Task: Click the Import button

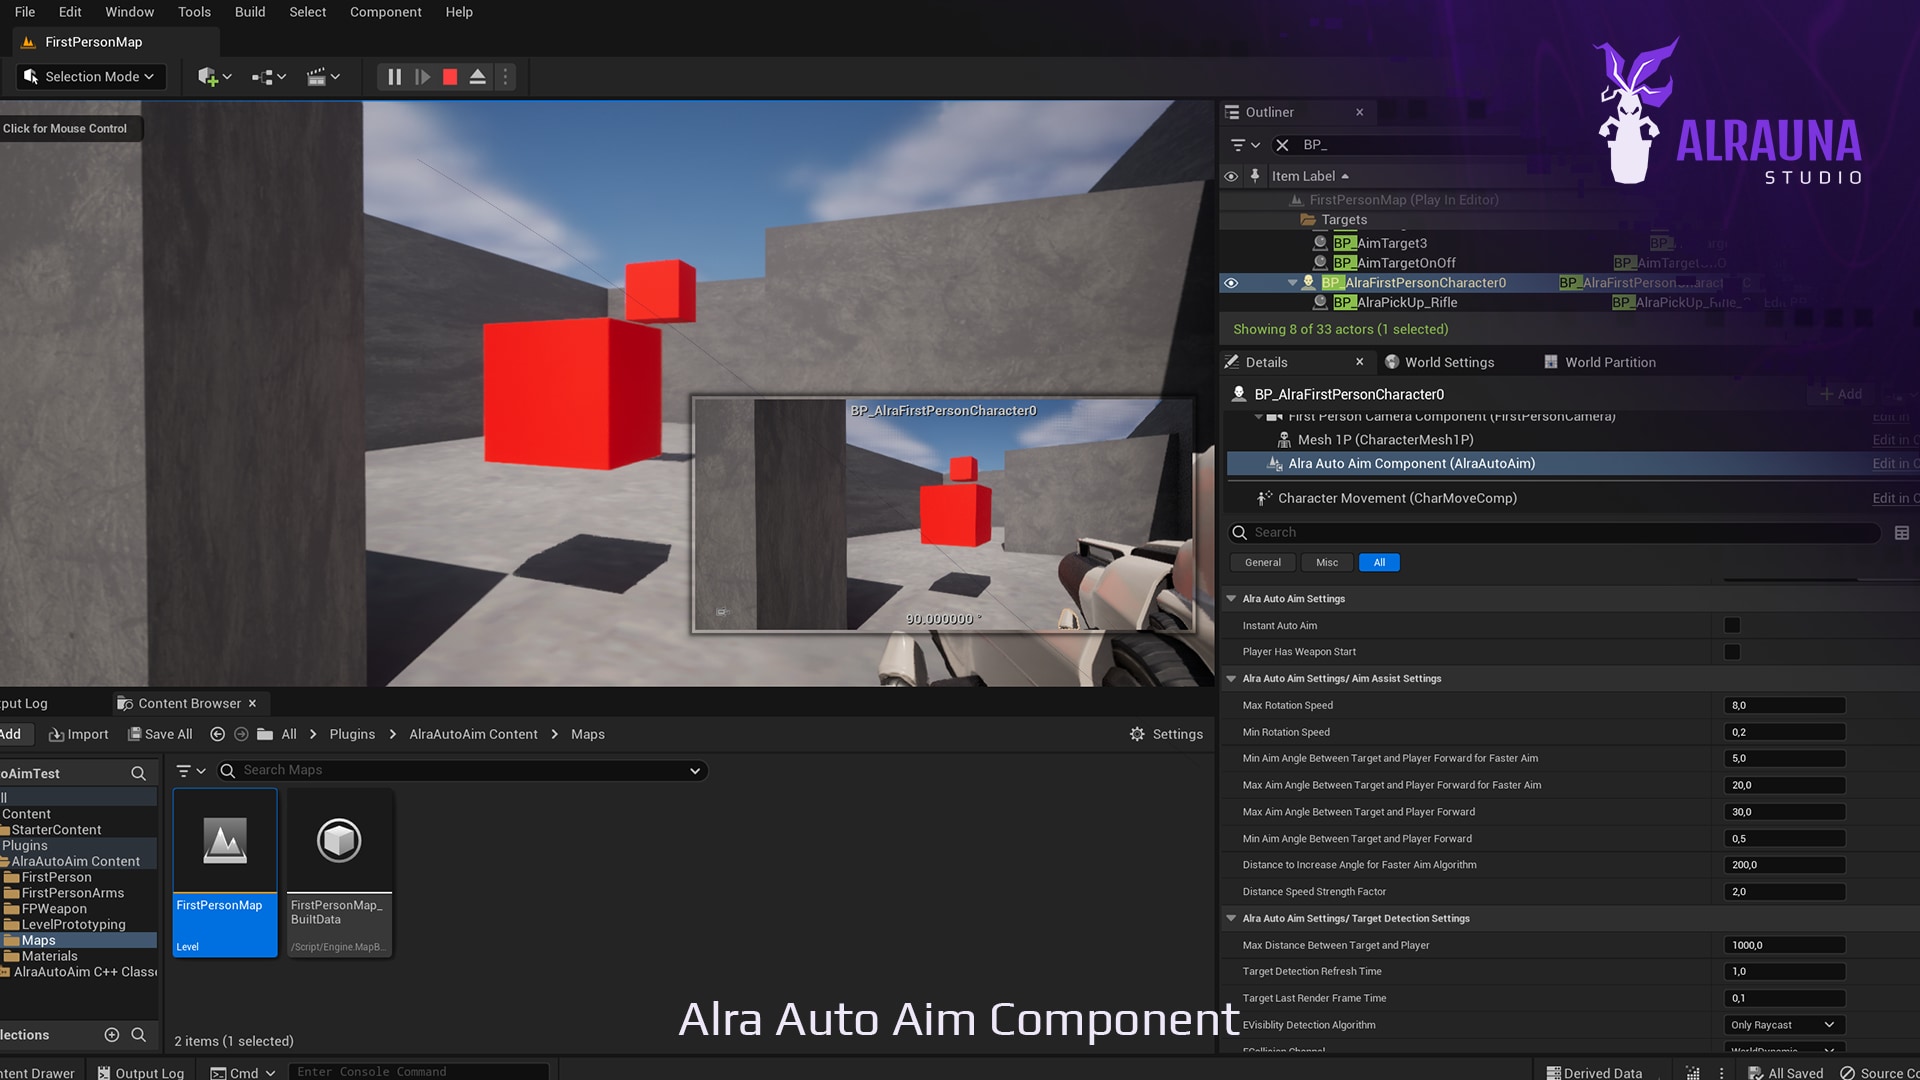Action: point(78,734)
